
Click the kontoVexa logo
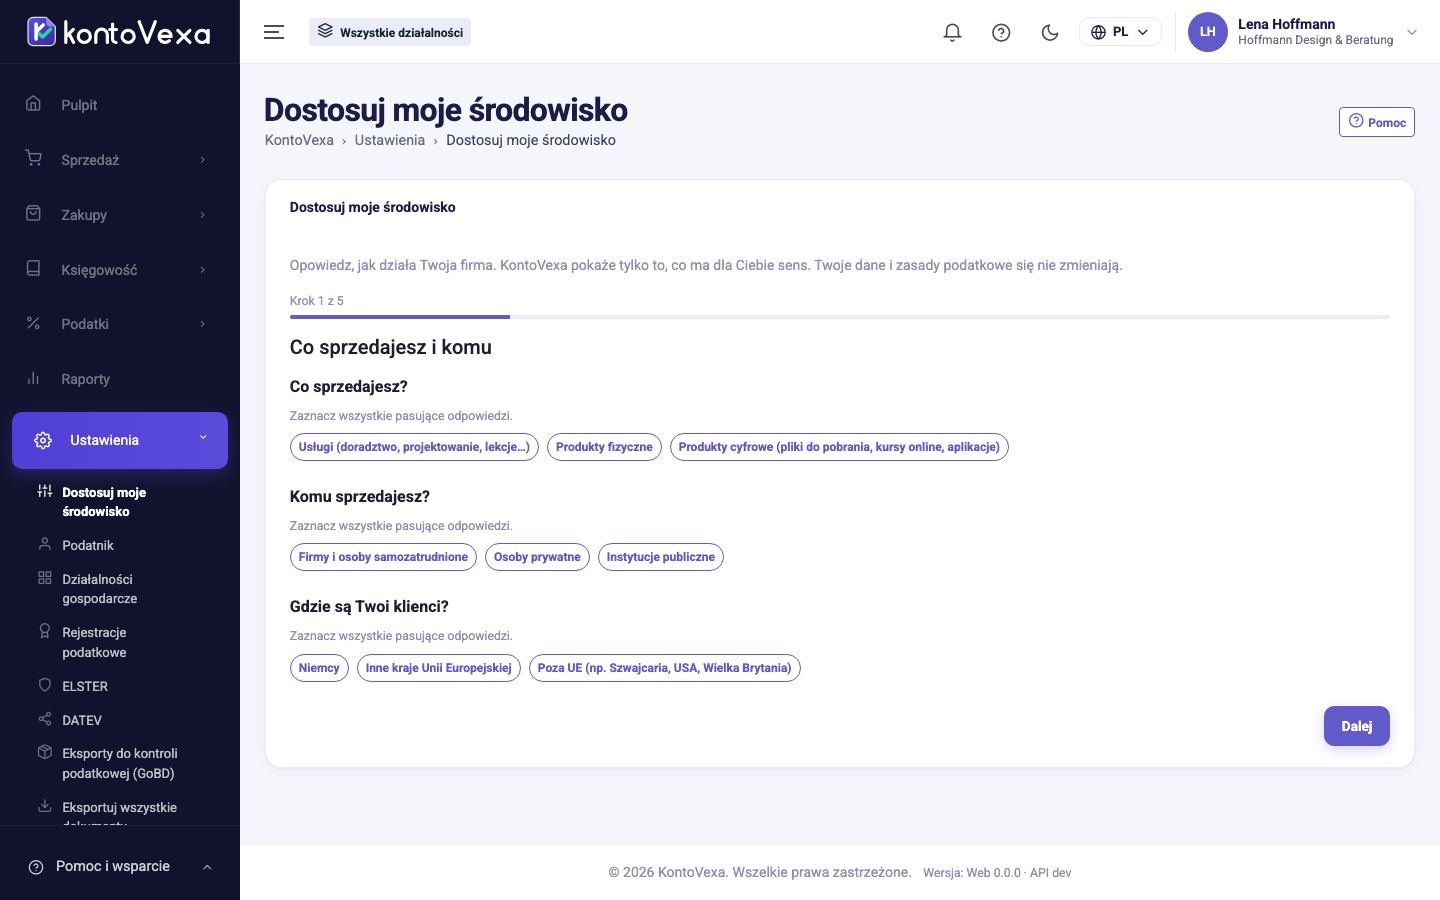119,32
